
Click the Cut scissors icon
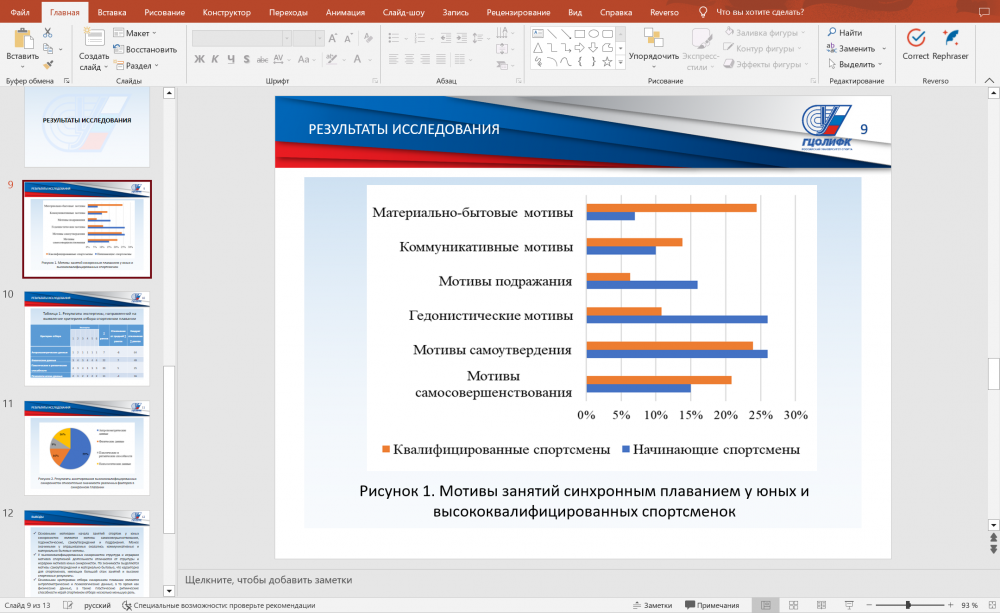47,33
